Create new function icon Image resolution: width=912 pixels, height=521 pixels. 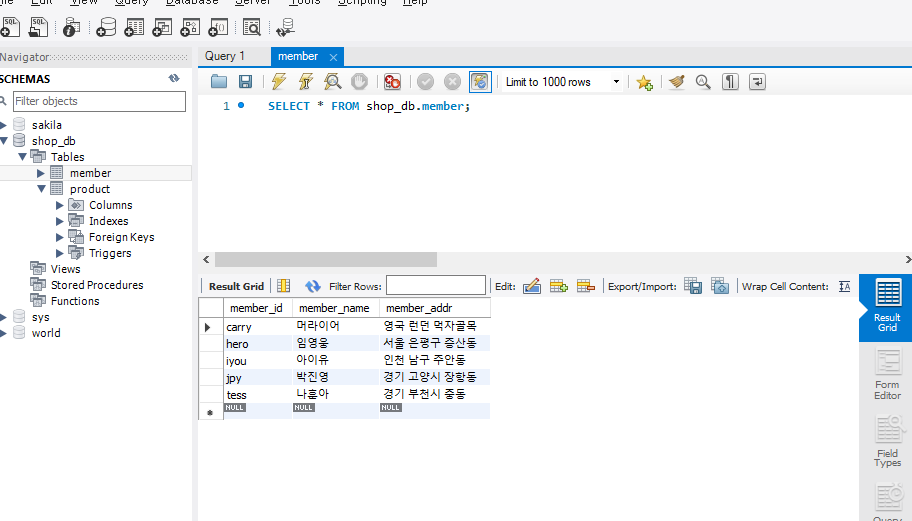point(218,27)
